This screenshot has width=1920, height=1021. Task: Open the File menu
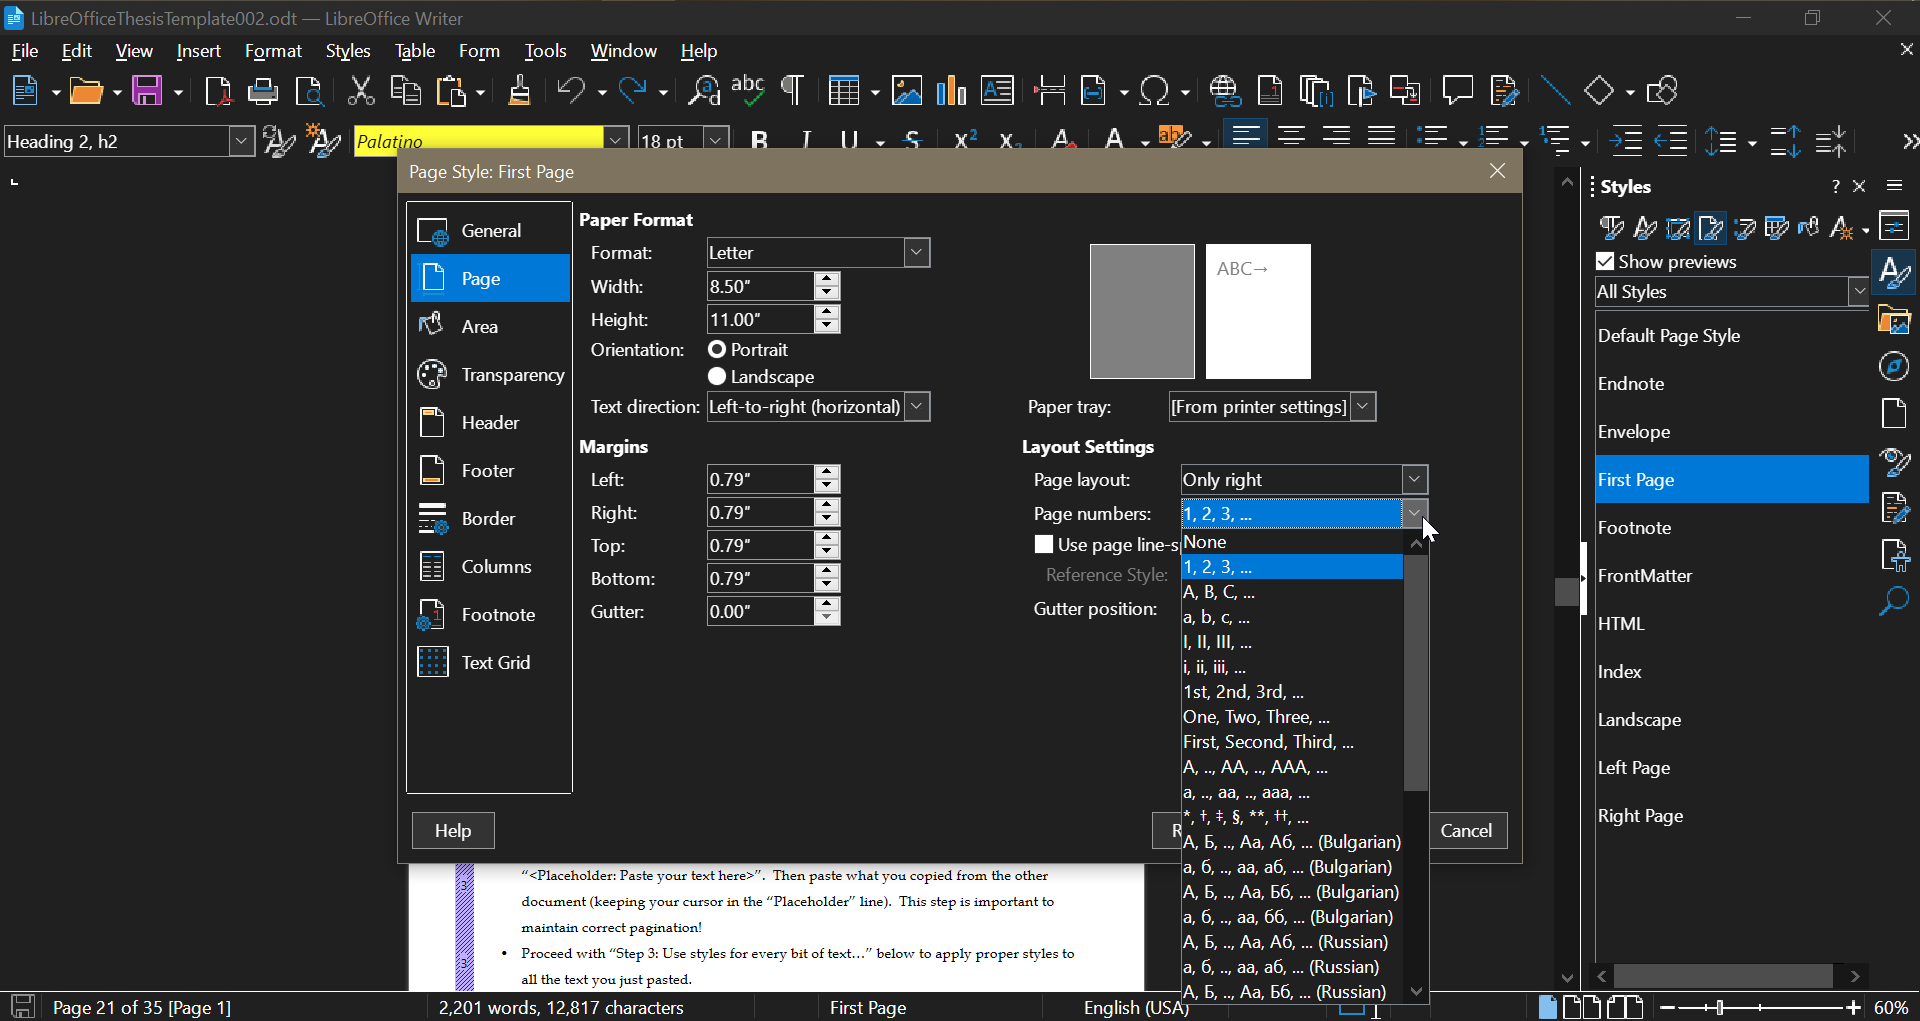(x=24, y=51)
